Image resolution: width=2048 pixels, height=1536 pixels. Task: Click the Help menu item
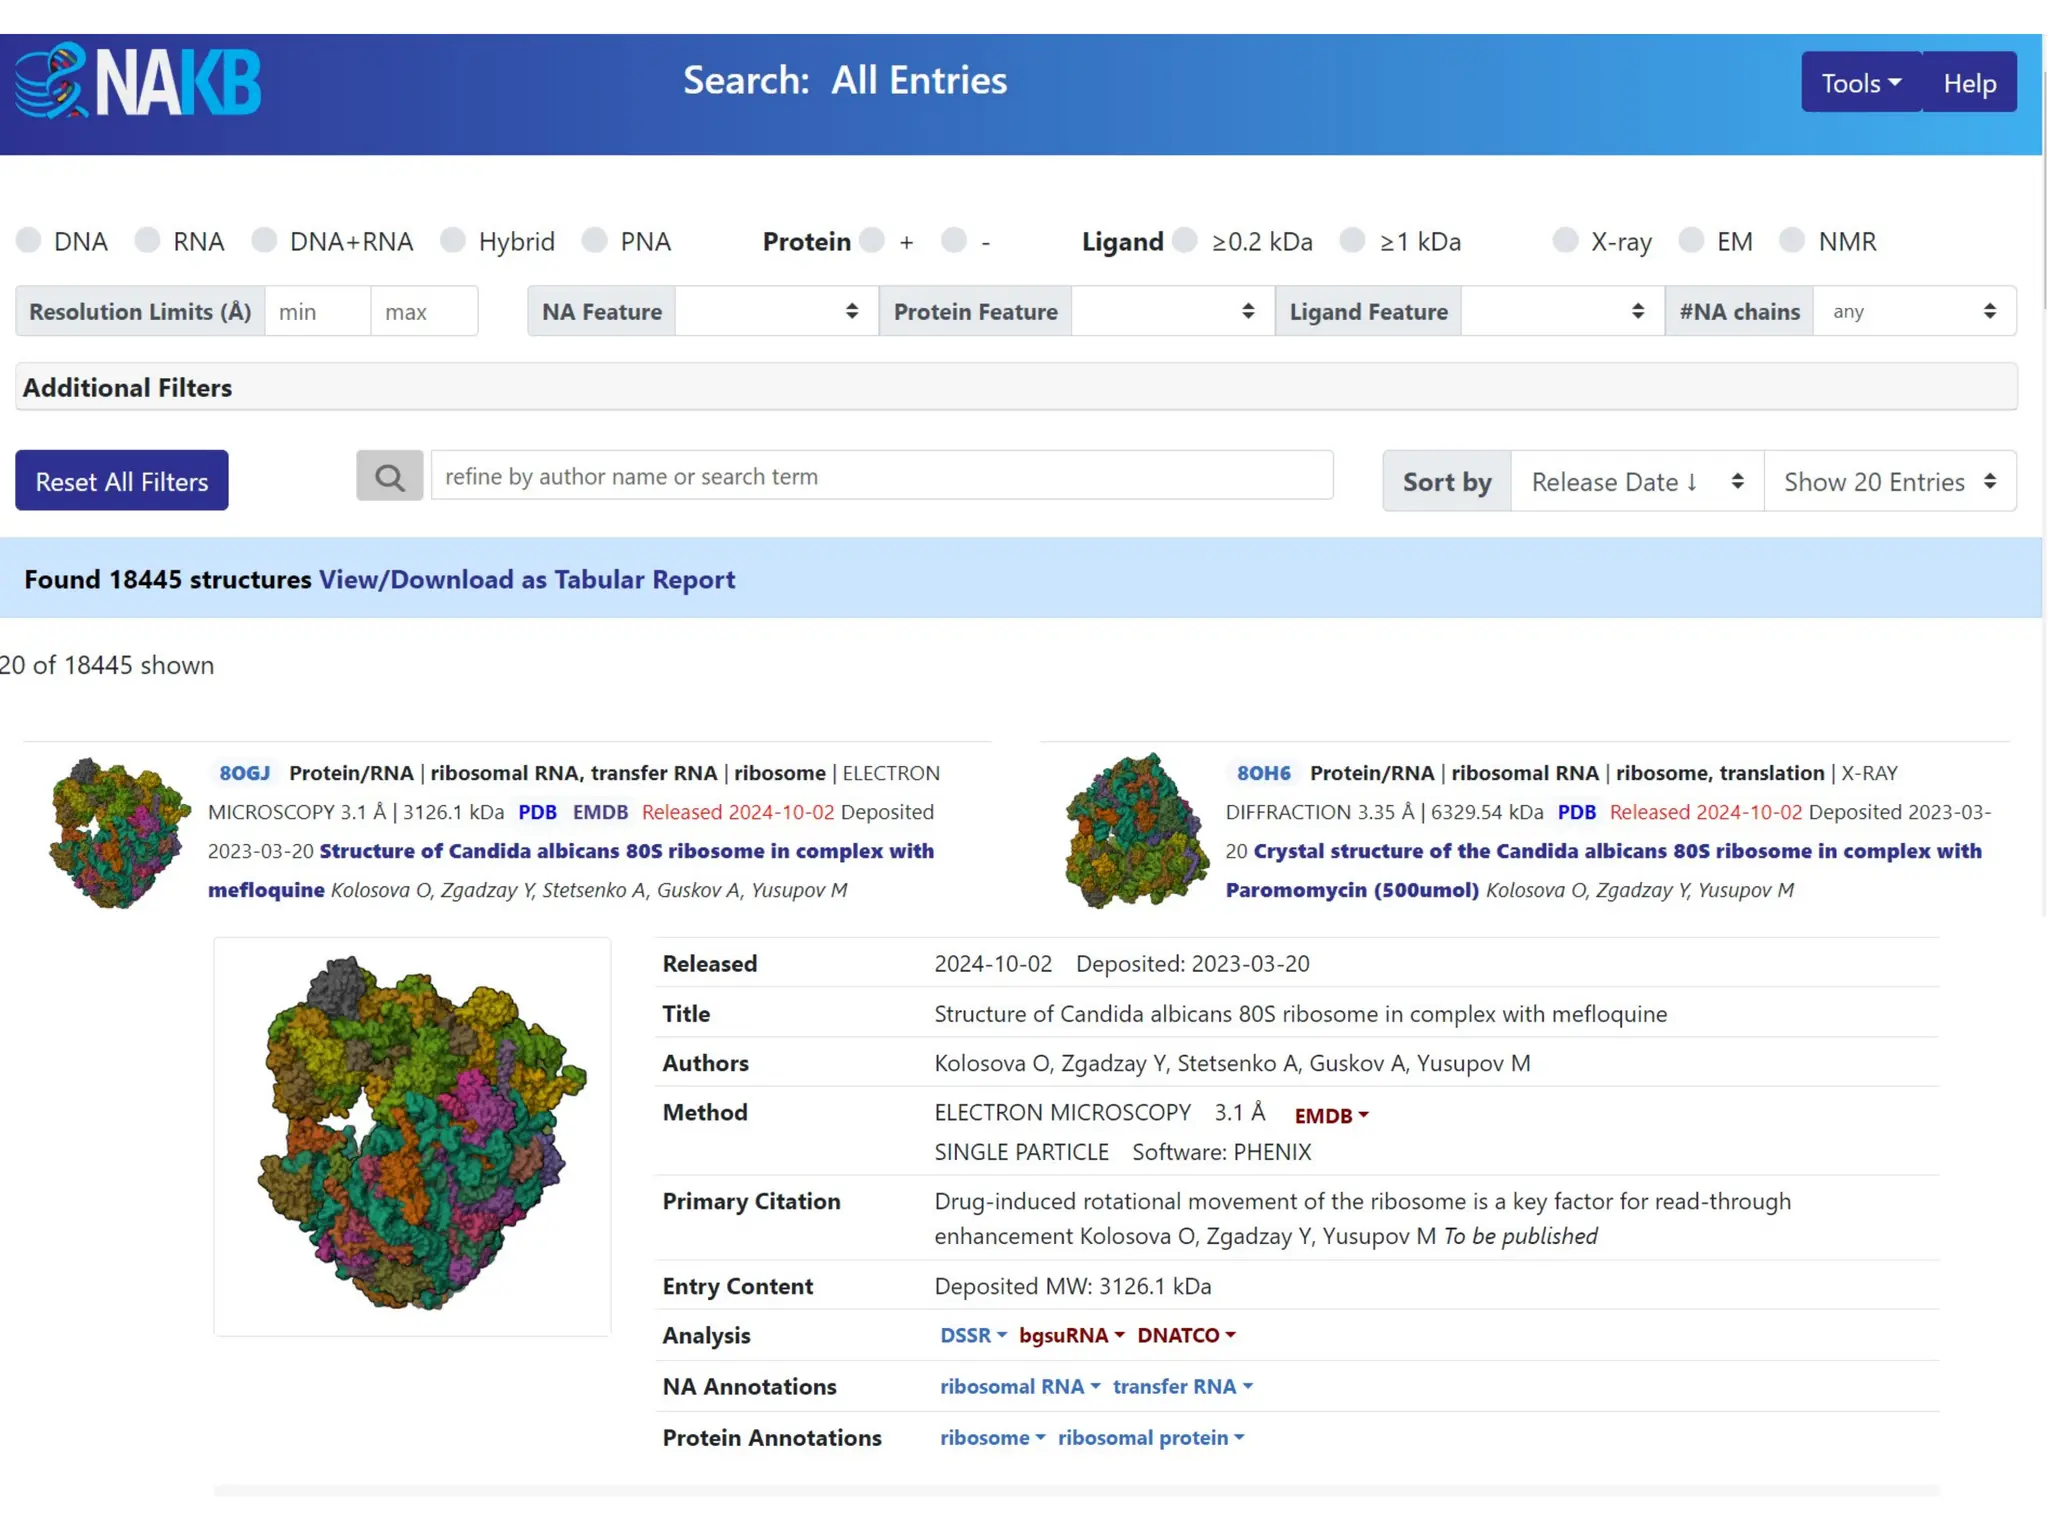click(1969, 83)
